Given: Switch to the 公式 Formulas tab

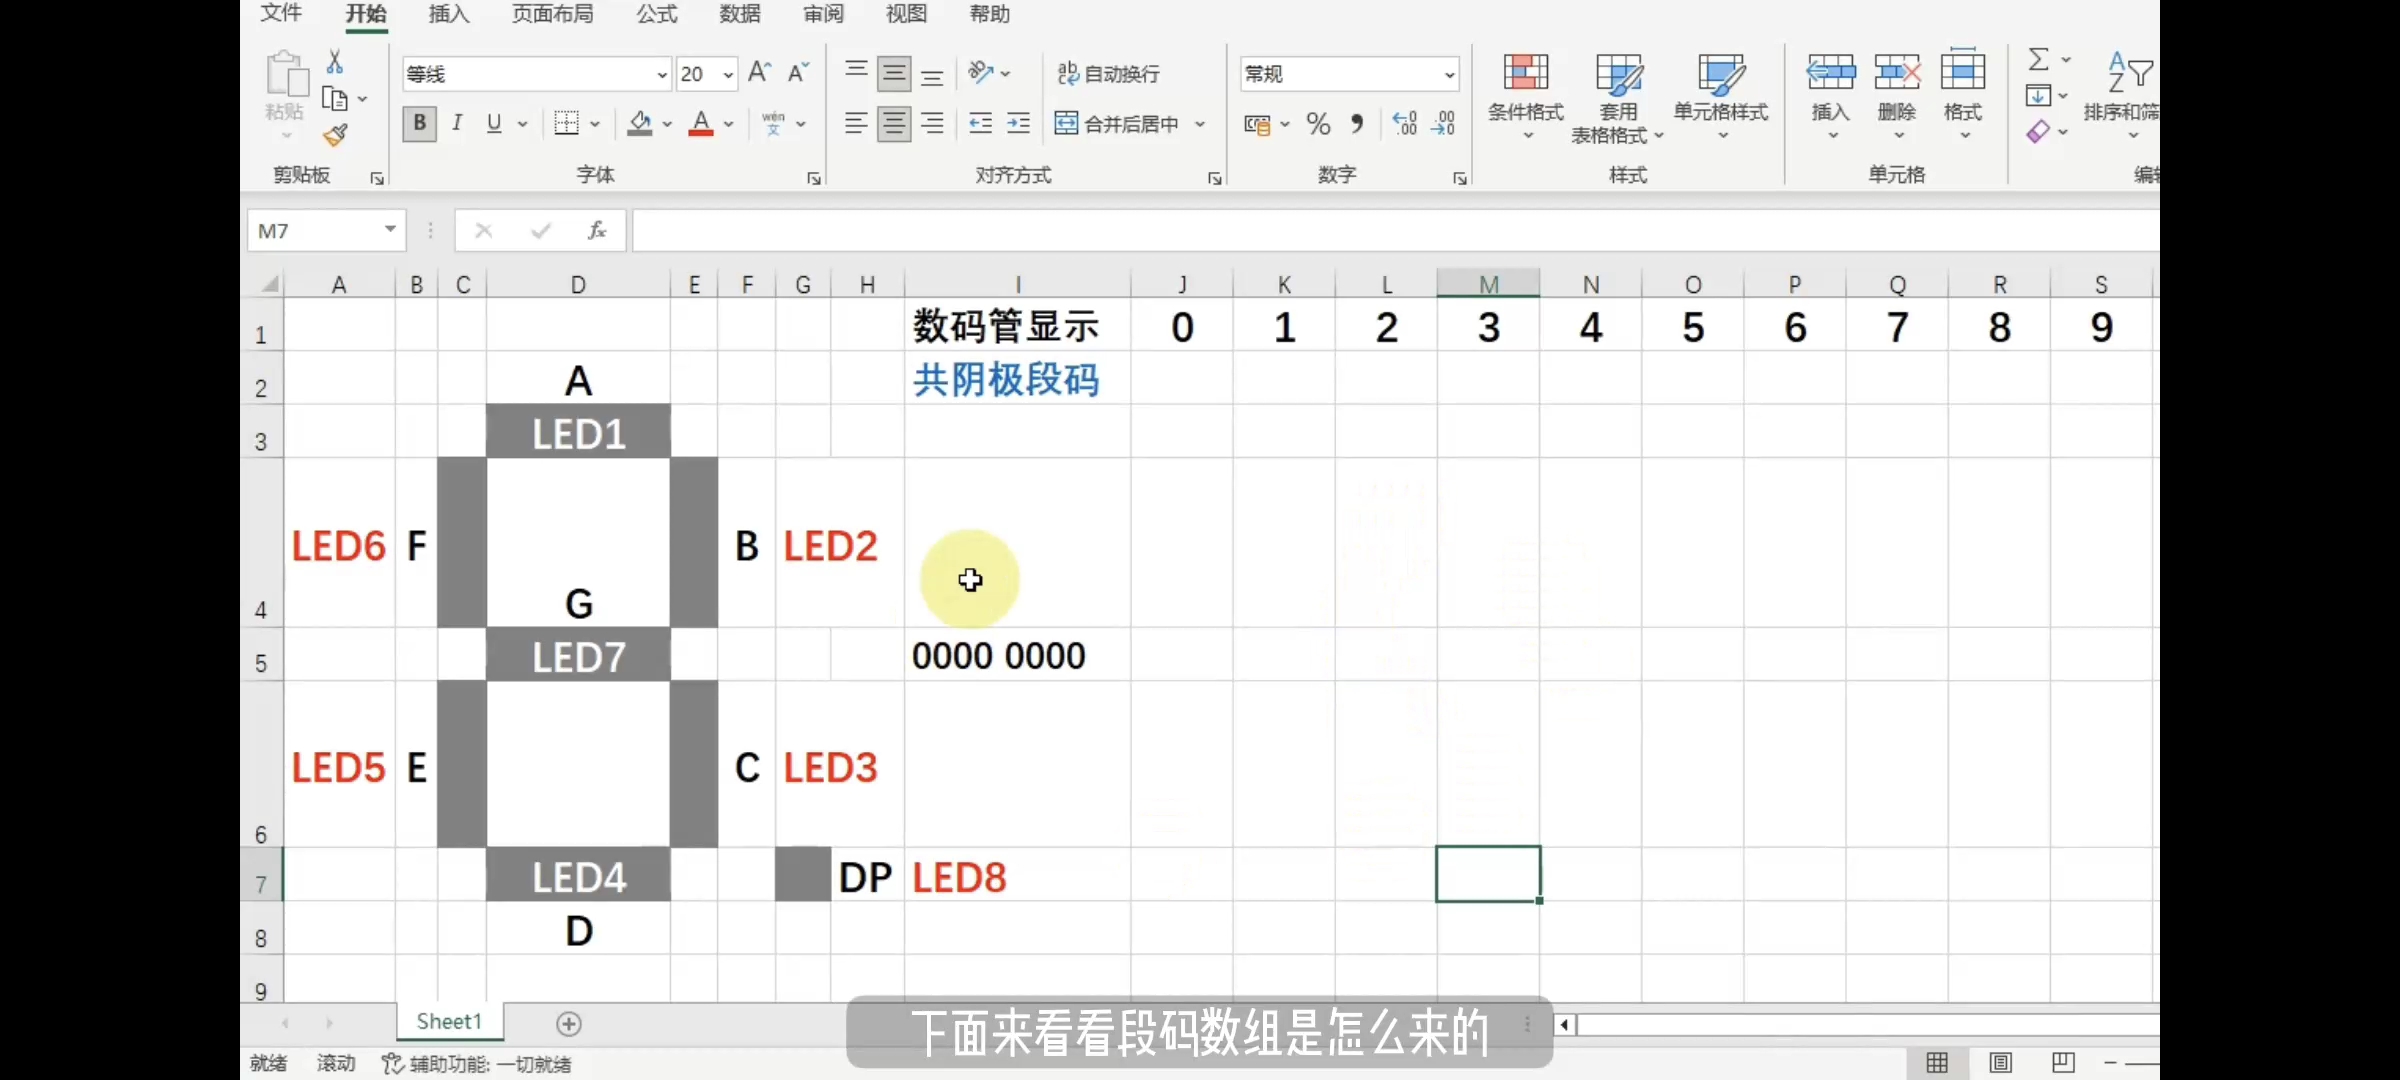Looking at the screenshot, I should 657,14.
